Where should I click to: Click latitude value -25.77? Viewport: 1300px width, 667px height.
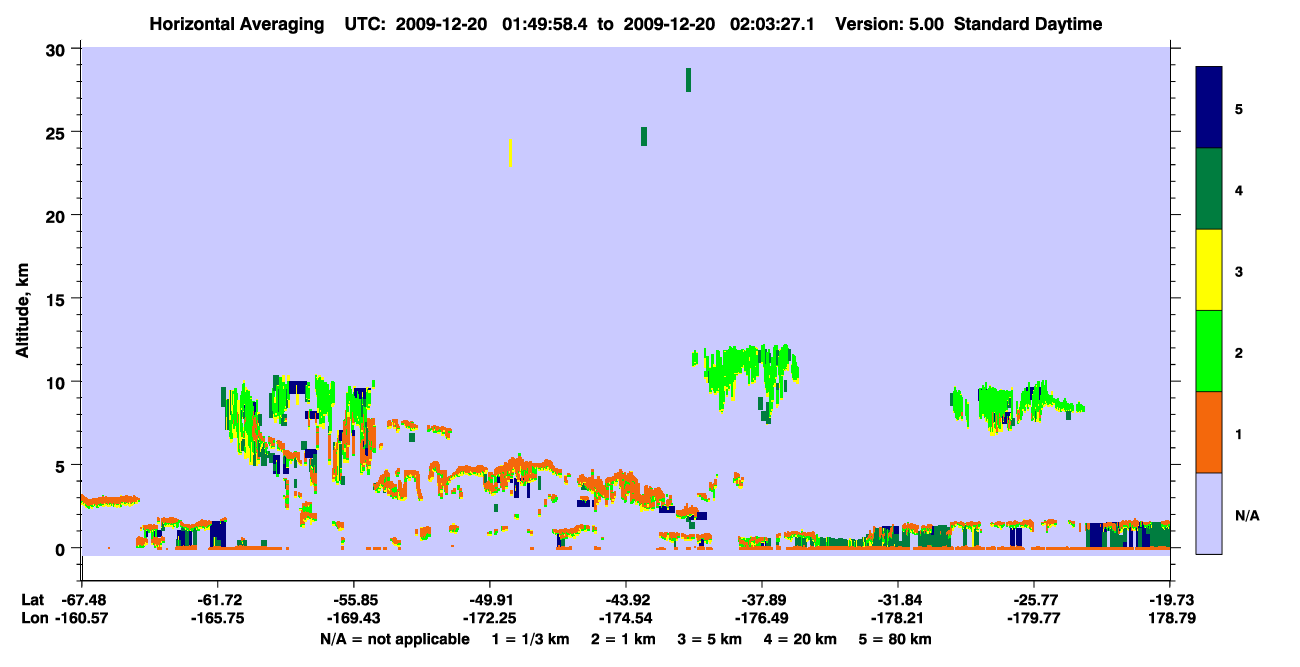(1033, 600)
